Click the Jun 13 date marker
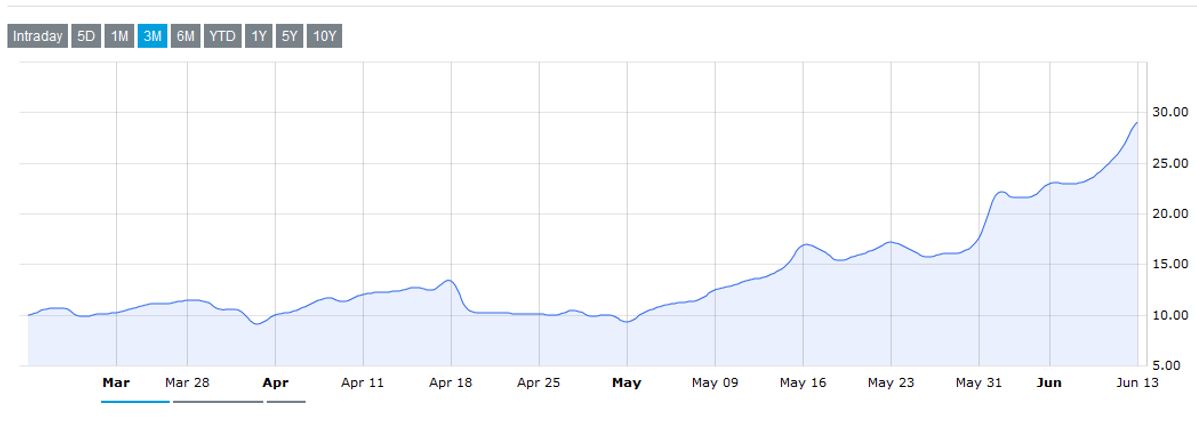Viewport: 1197px width, 422px height. (x=1139, y=382)
